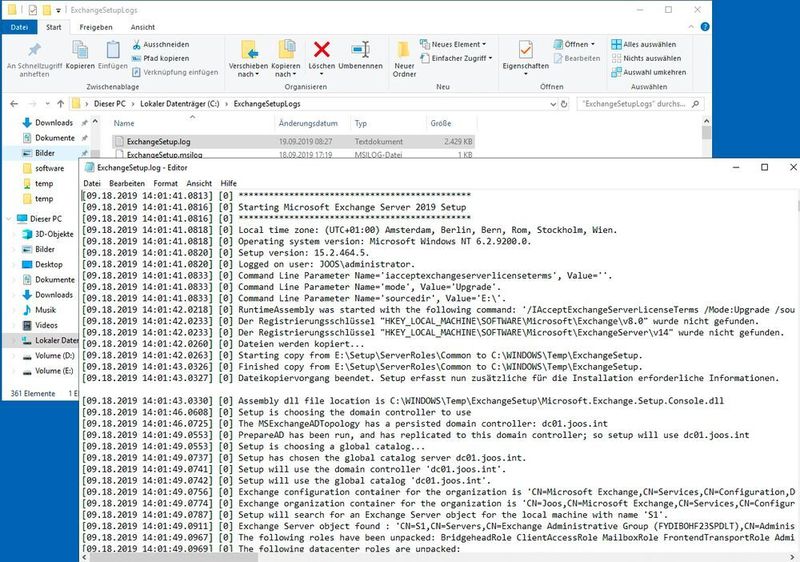The width and height of the screenshot is (800, 562).
Task: Click Auswahl umkehren in ribbon
Action: click(648, 72)
